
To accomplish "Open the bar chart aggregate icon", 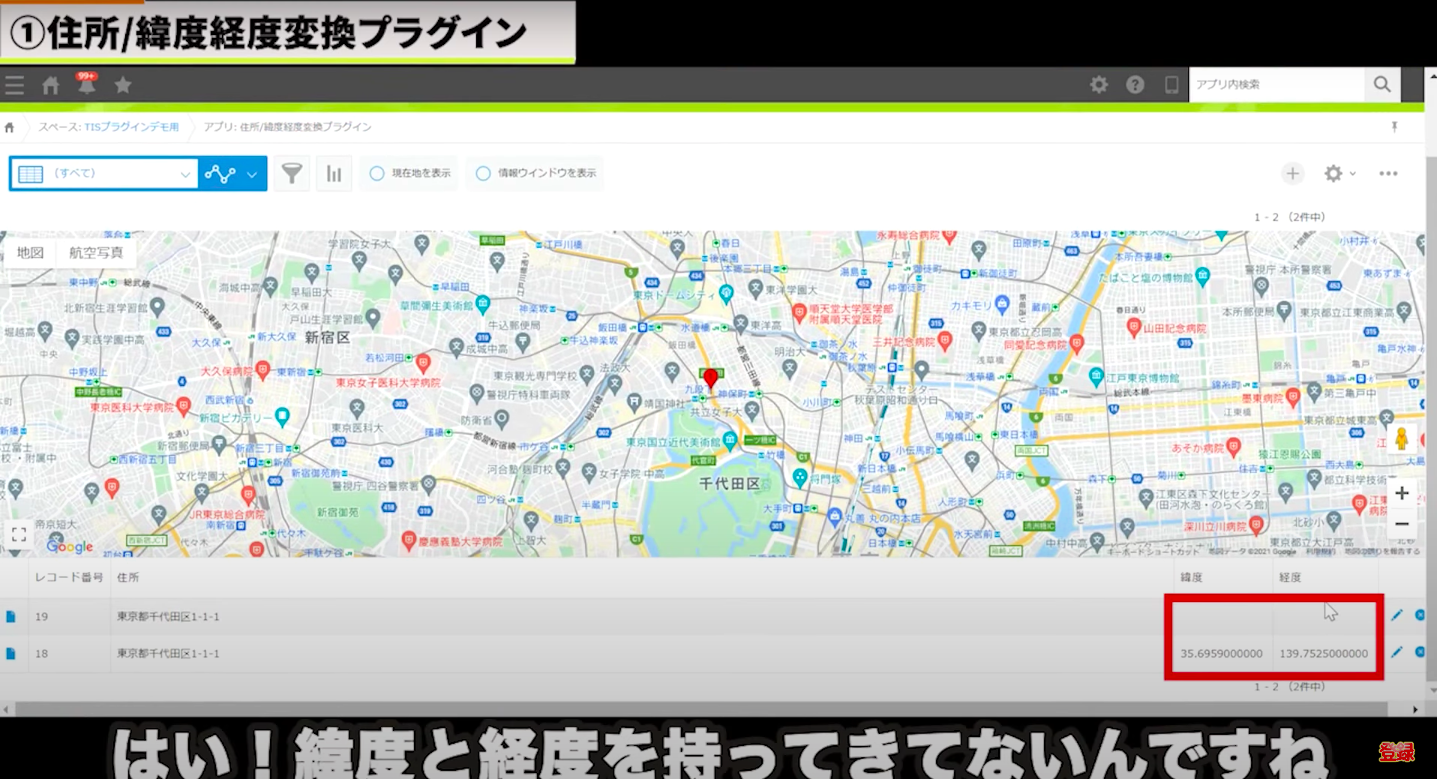I will coord(334,174).
